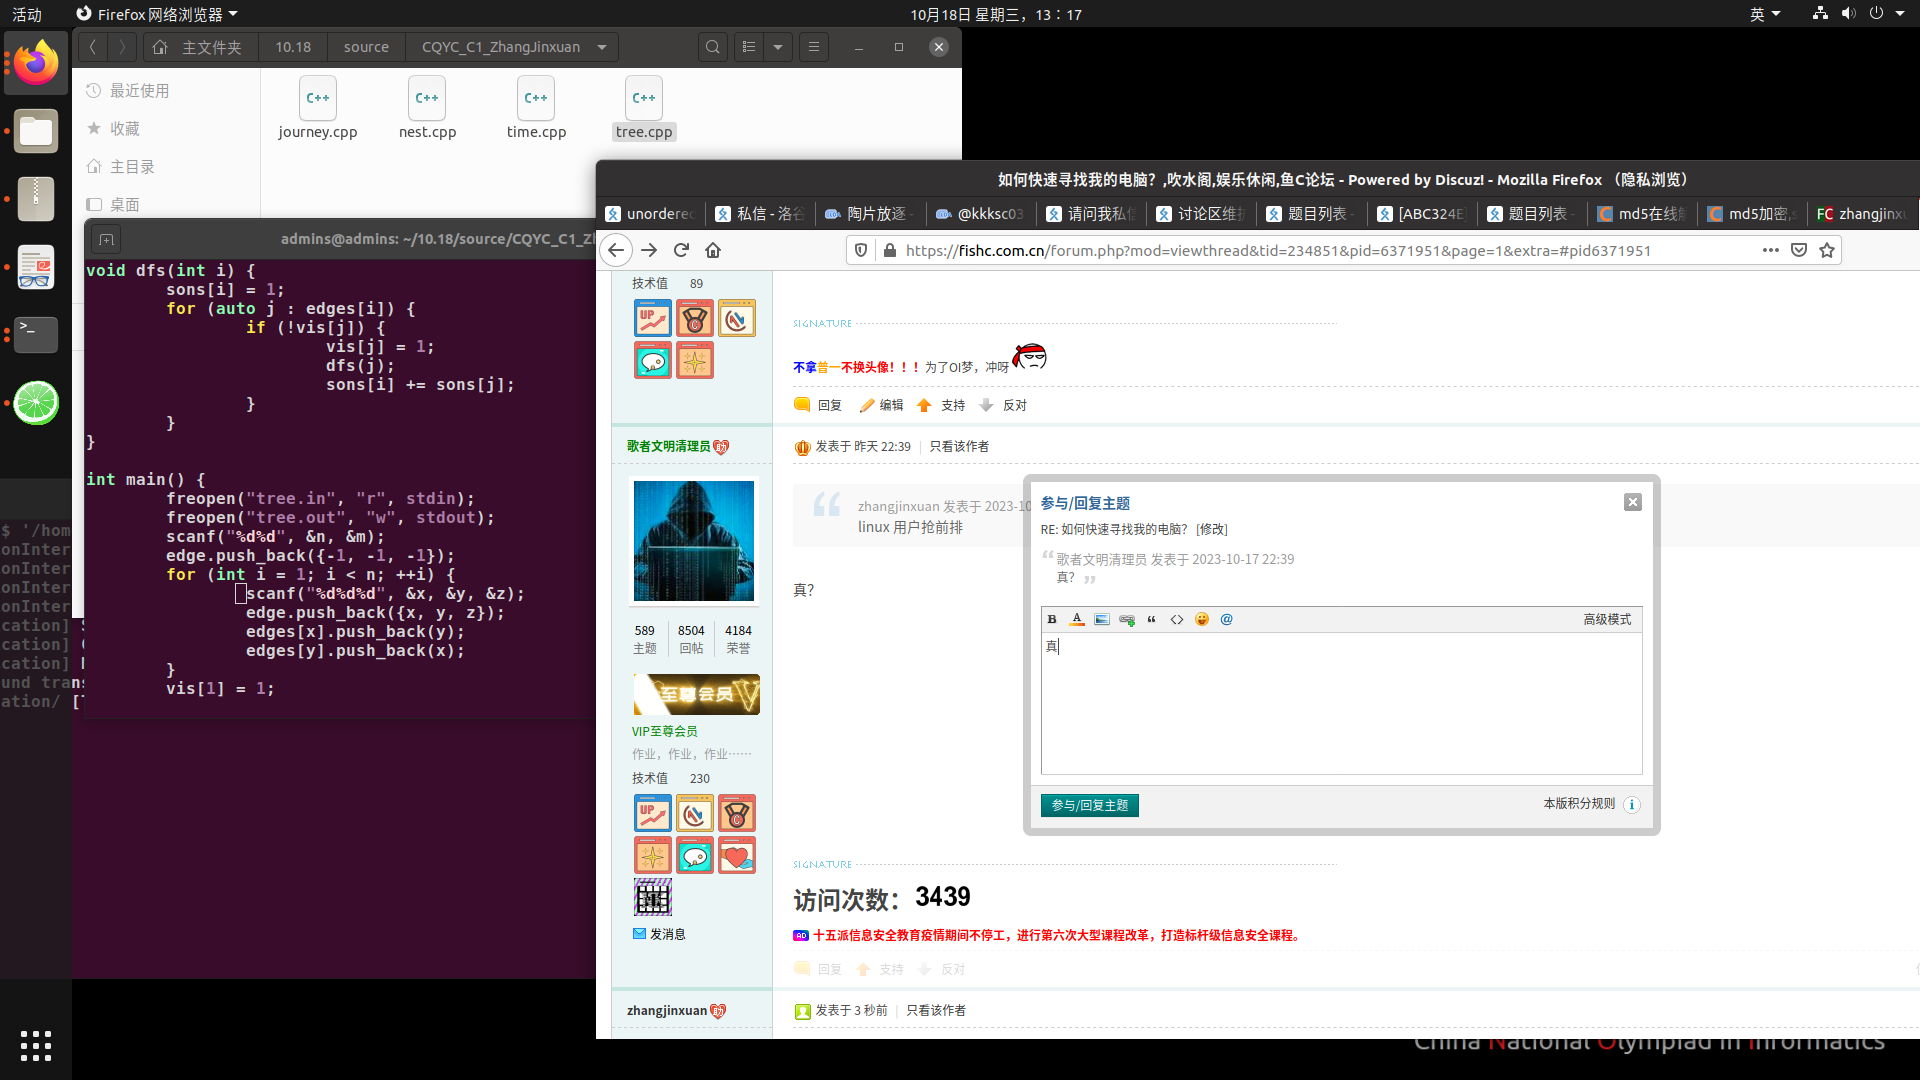
Task: Toggle bold formatting in the reply editor
Action: point(1052,620)
